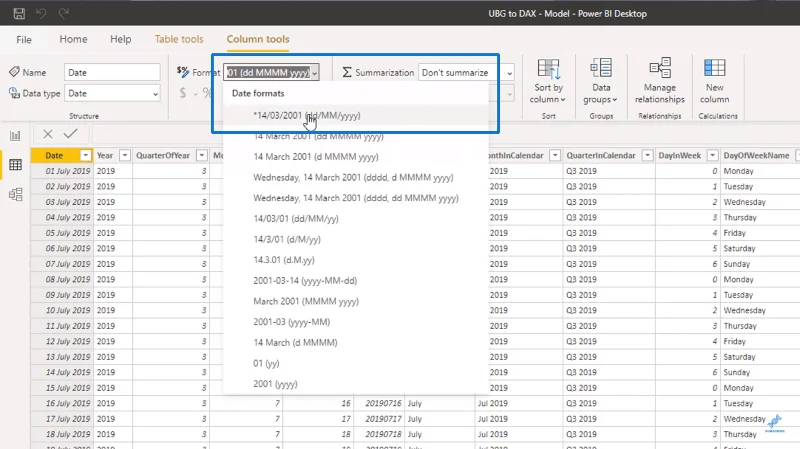Screen dimensions: 800x449
Task: Open filter dropdown on MonthInCalendar column
Action: click(555, 155)
